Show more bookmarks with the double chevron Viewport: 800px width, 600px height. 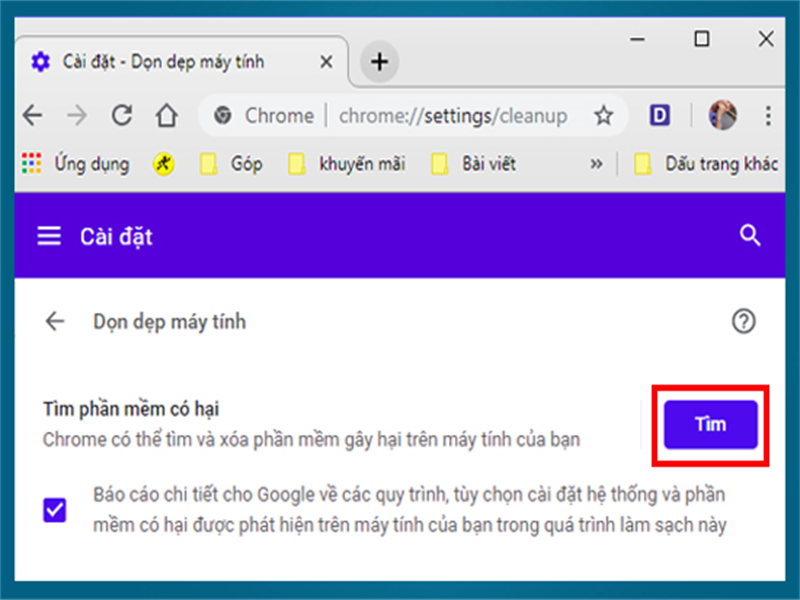pyautogui.click(x=596, y=164)
